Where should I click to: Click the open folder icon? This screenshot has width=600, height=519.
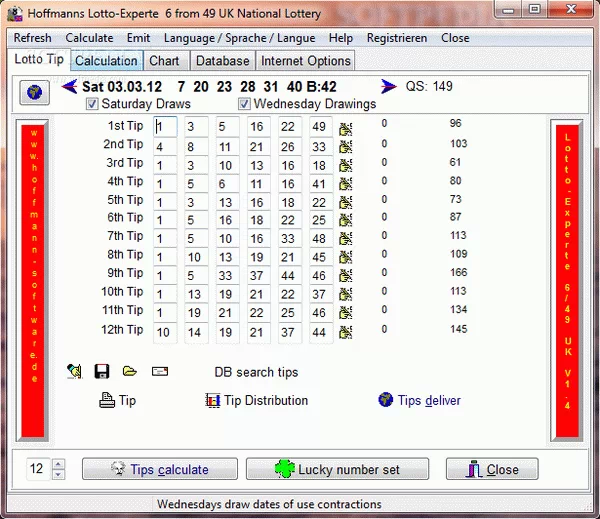click(130, 372)
